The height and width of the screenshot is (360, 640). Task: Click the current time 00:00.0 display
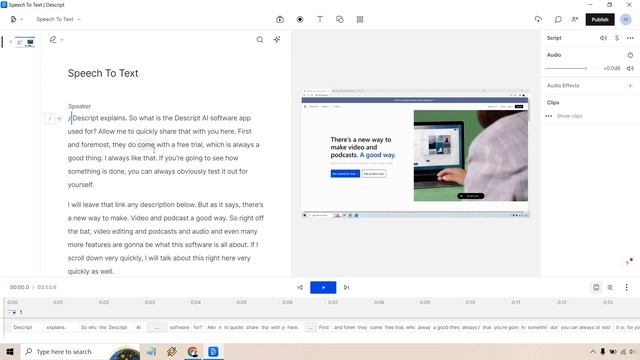(x=19, y=287)
